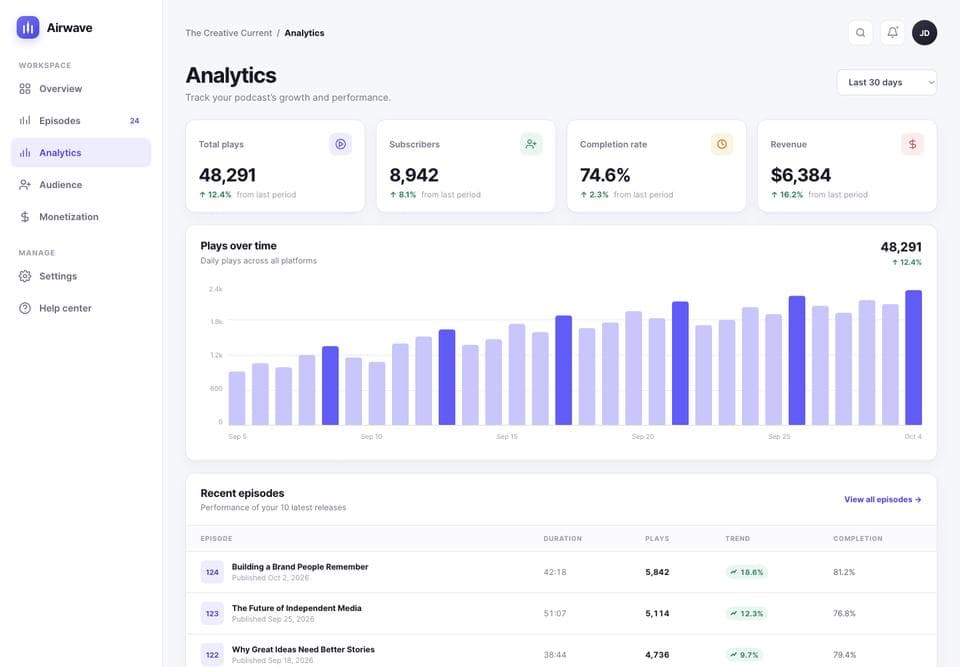960x667 pixels.
Task: Open the JD profile avatar
Action: pyautogui.click(x=924, y=33)
